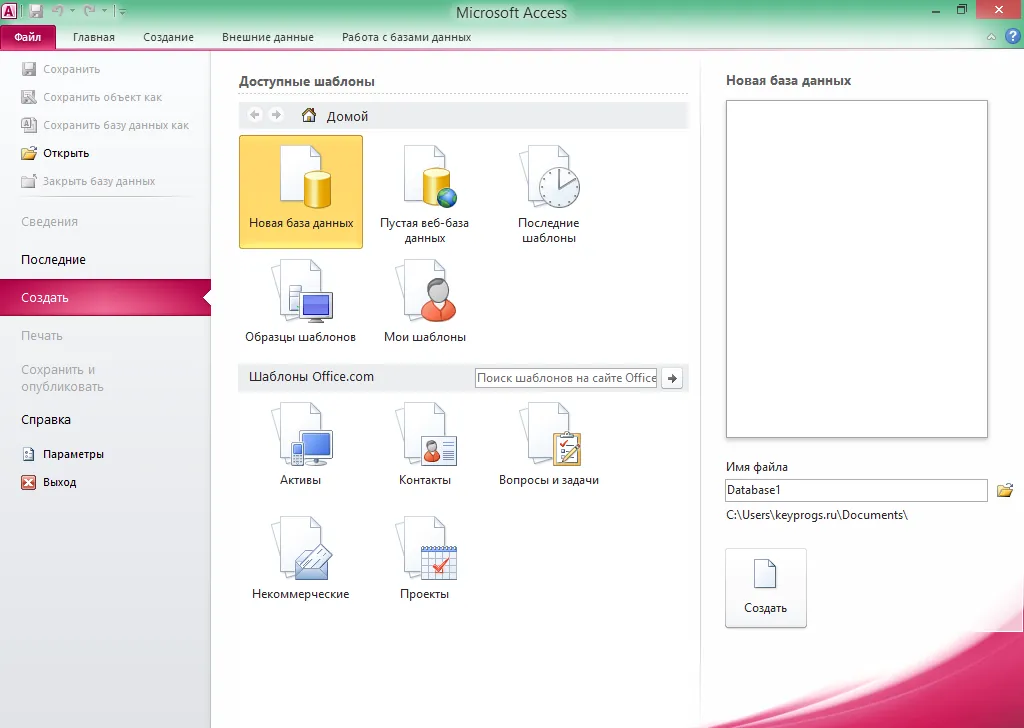
Task: Open Проекты templates
Action: (x=424, y=558)
